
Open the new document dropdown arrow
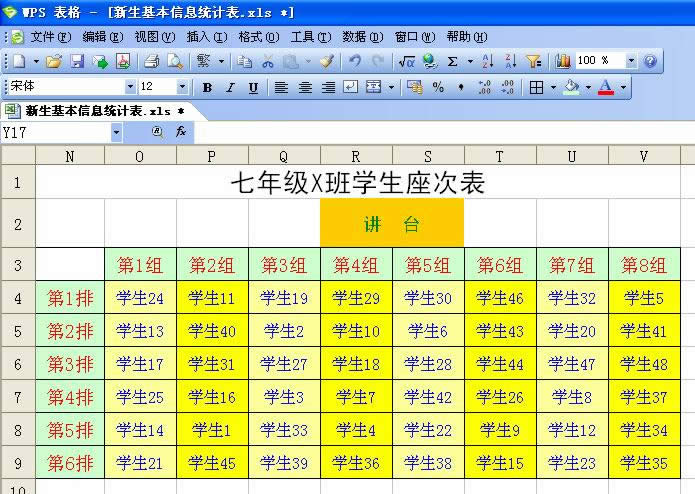[36, 61]
